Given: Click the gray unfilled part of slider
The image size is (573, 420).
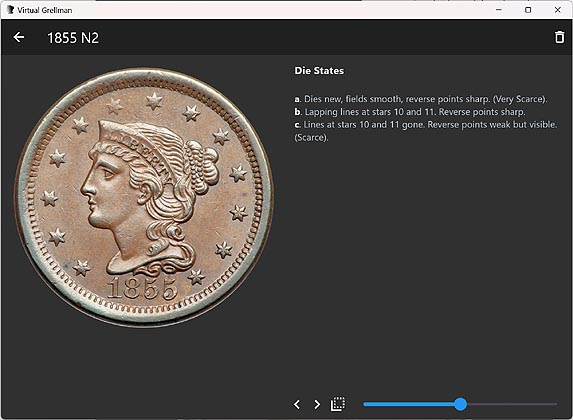Looking at the screenshot, I should pyautogui.click(x=512, y=404).
